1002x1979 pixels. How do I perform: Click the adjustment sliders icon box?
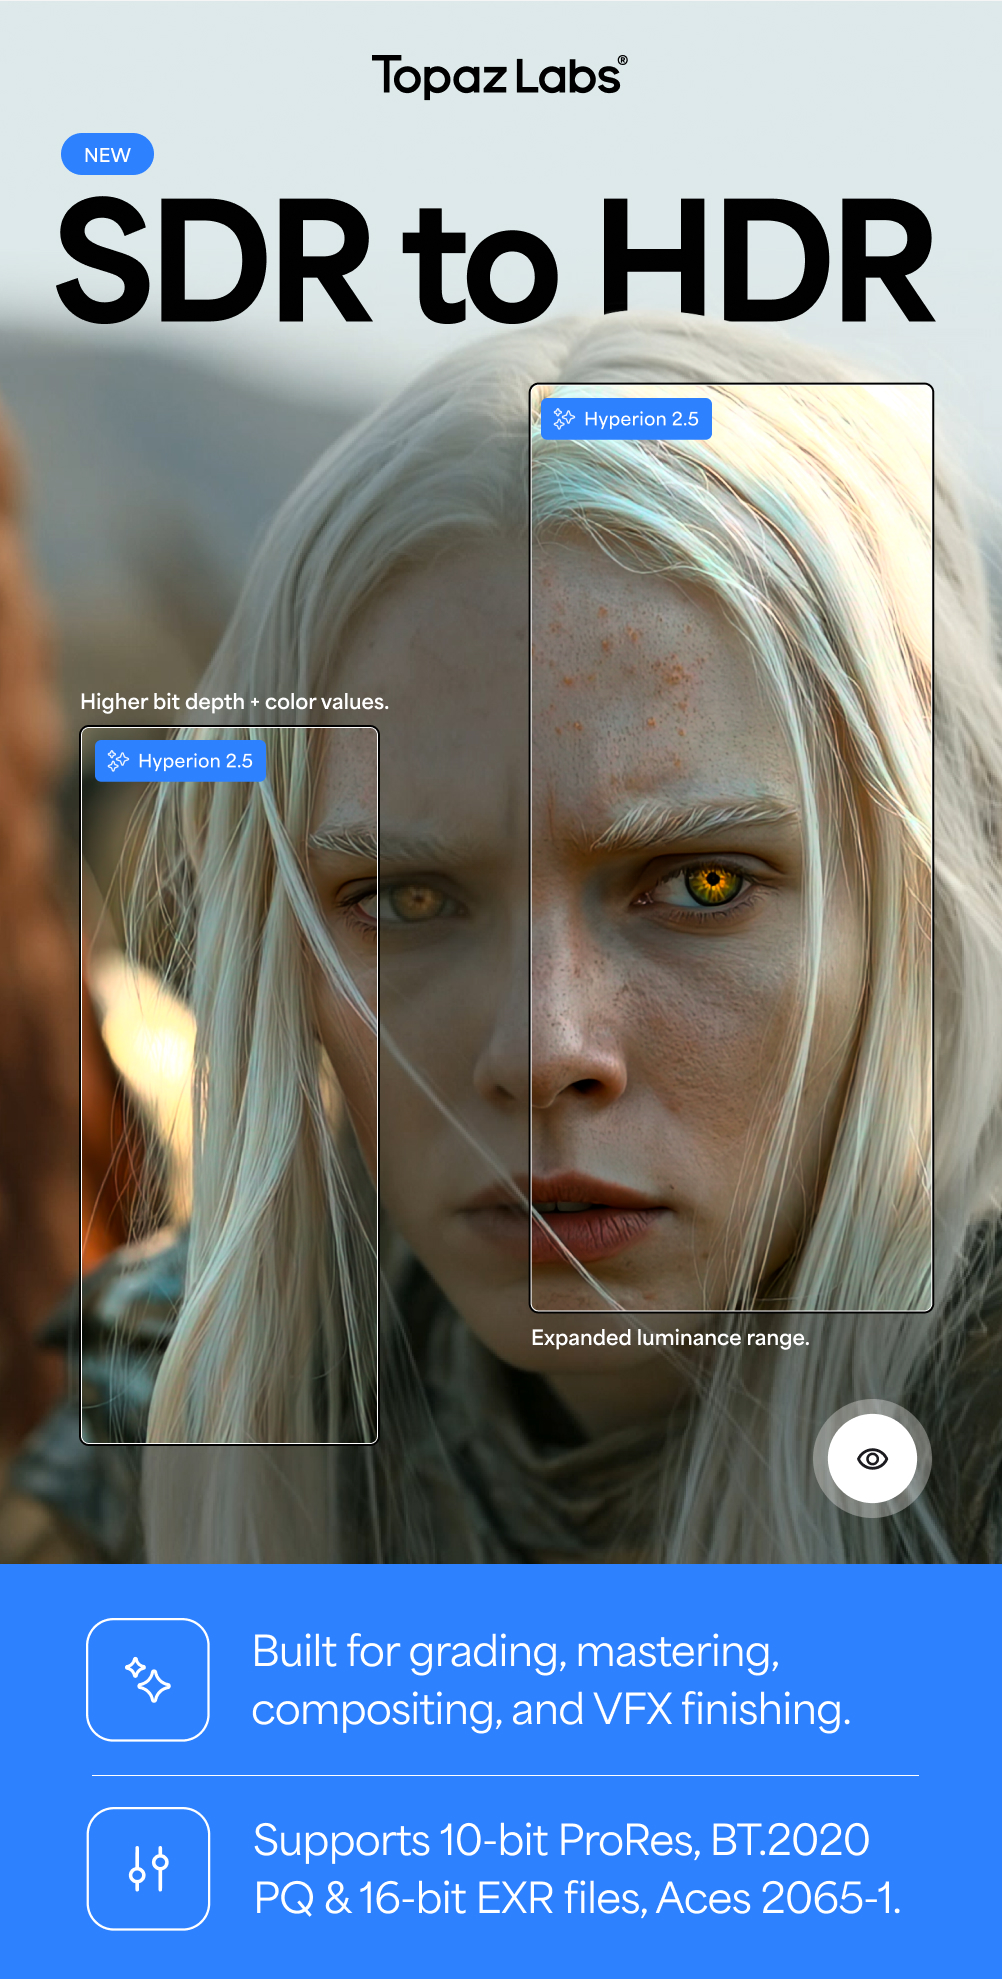[148, 1868]
